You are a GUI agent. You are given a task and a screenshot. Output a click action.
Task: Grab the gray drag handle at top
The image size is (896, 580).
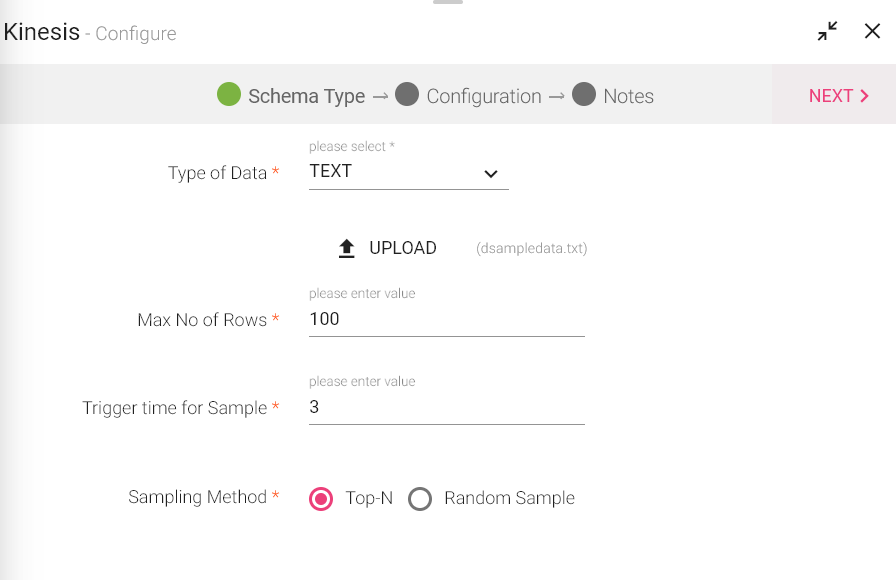(448, 2)
